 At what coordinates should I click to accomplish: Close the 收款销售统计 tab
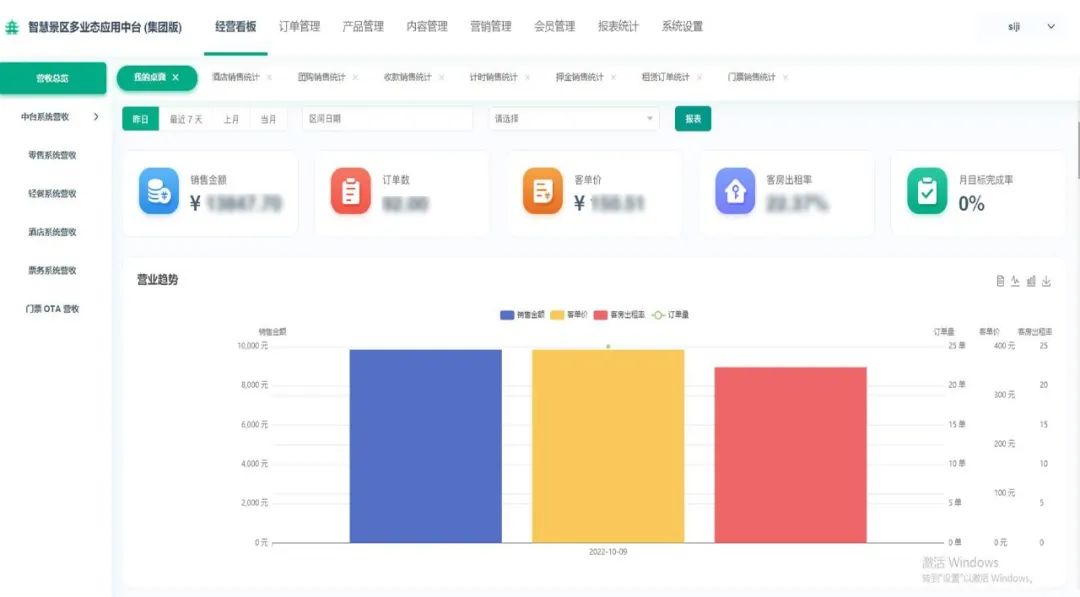pos(442,77)
